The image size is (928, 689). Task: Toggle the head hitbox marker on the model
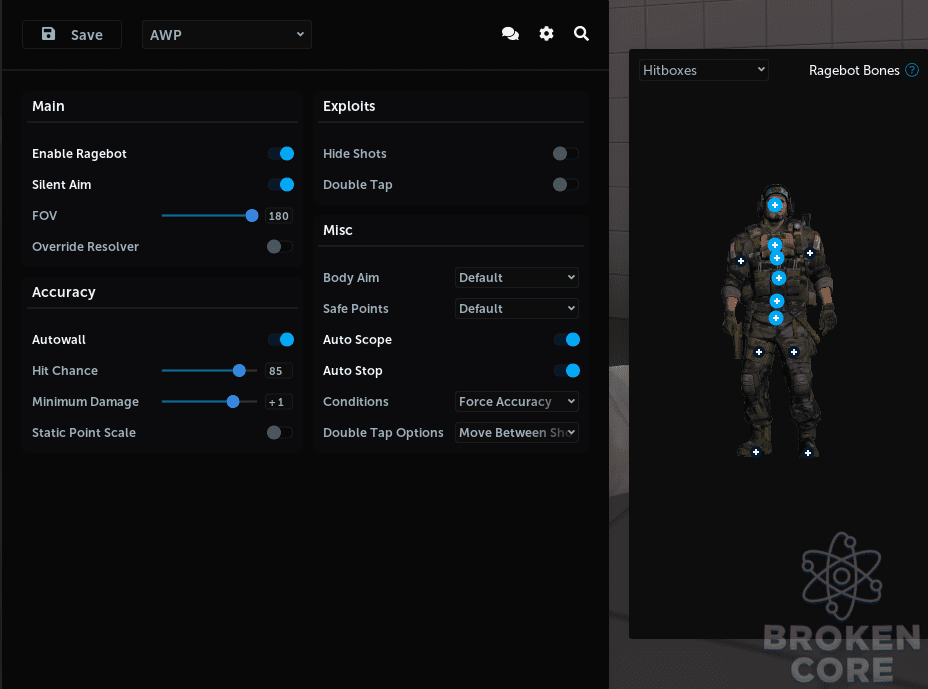pos(775,205)
